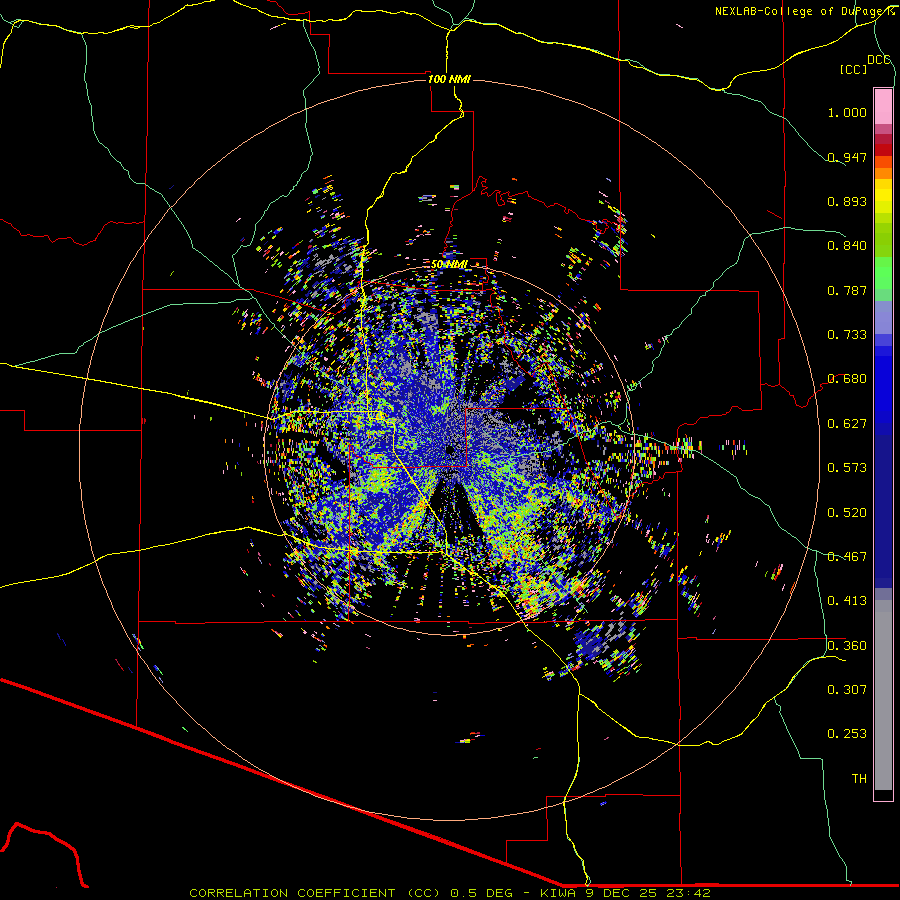Click the 0.947 scale value

click(847, 157)
